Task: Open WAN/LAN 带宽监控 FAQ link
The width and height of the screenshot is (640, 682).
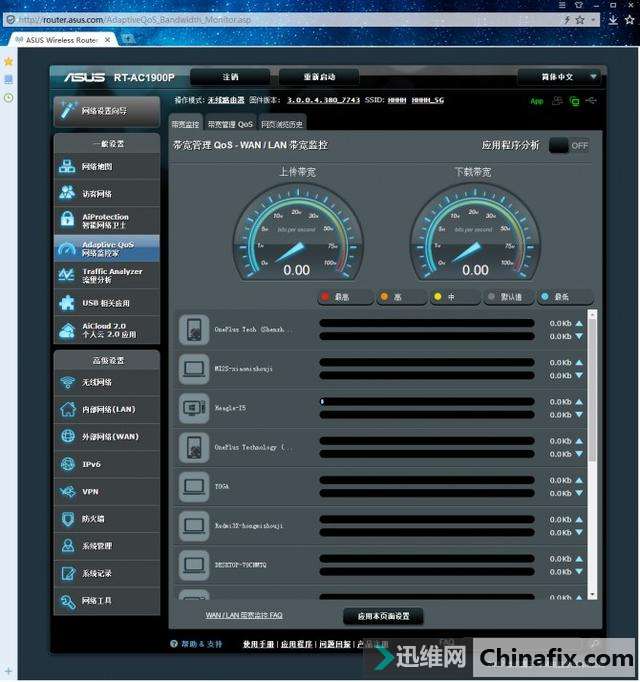Action: point(244,615)
